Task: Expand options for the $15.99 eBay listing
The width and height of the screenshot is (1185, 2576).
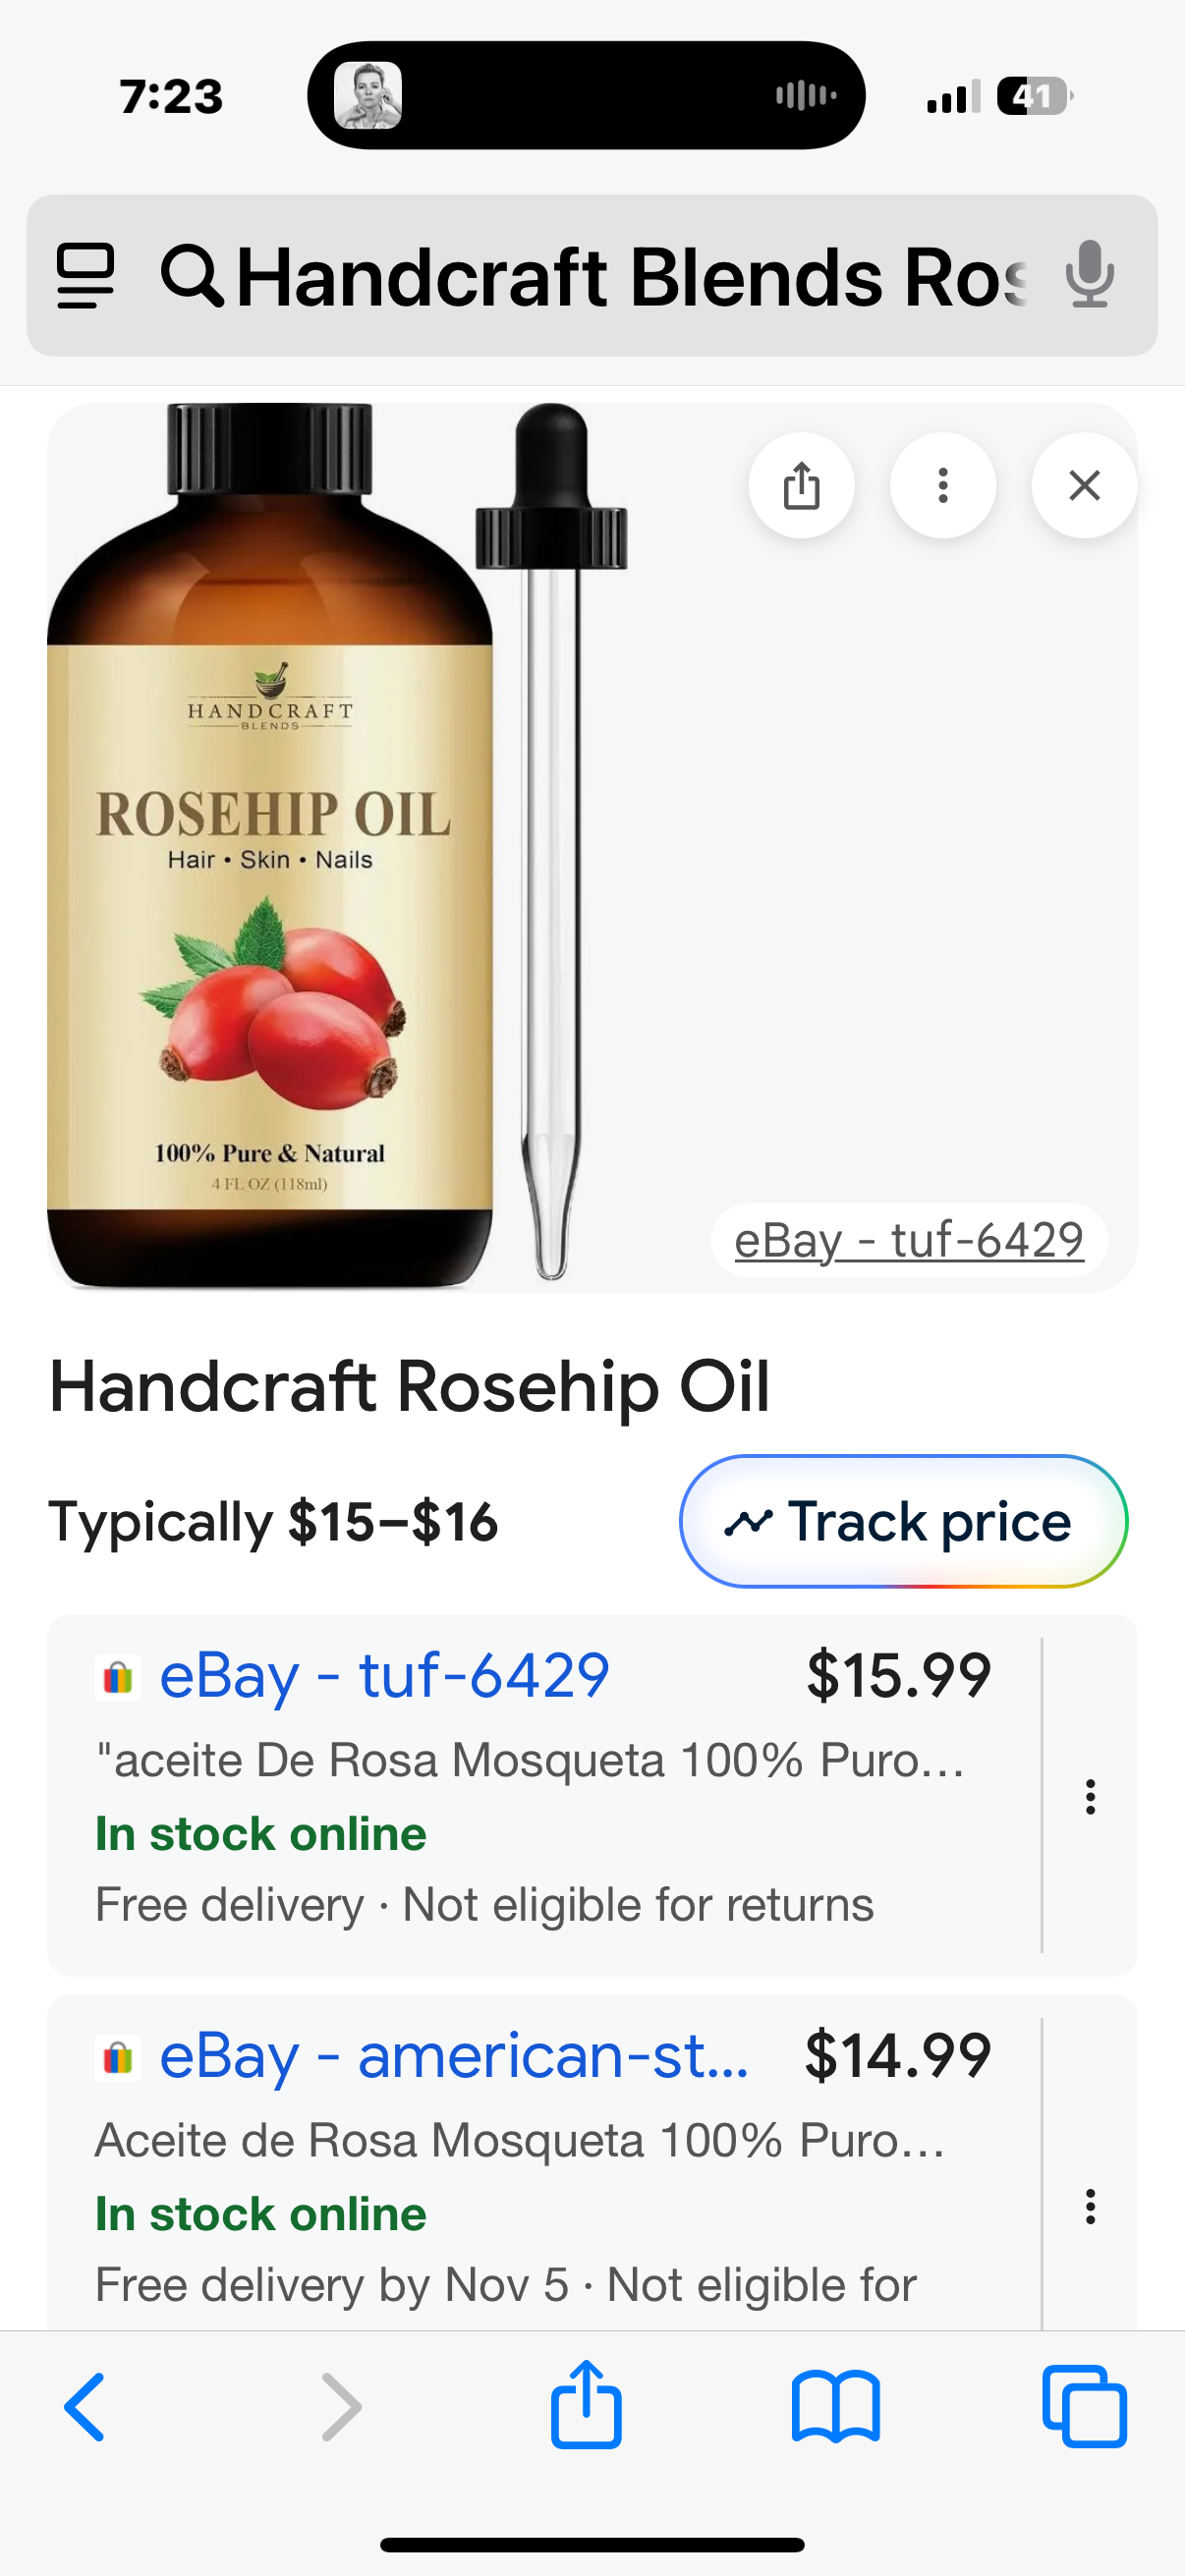Action: coord(1090,1796)
